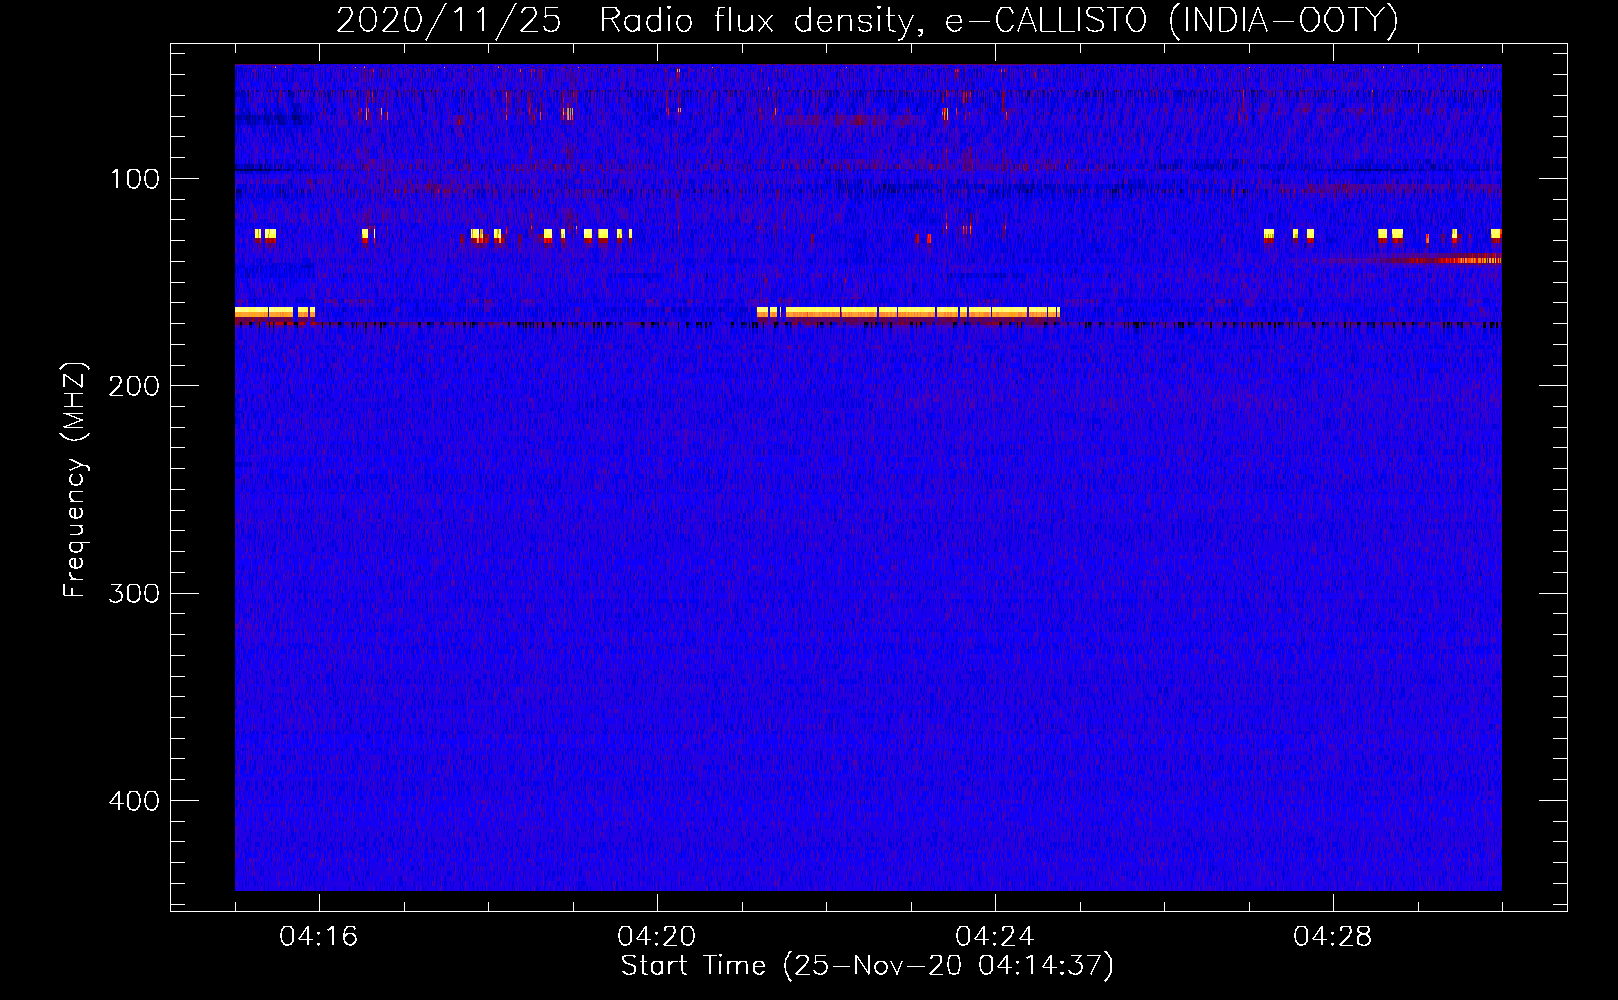The width and height of the screenshot is (1618, 1000).
Task: Click the "04:24" time tick label
Action: click(995, 937)
